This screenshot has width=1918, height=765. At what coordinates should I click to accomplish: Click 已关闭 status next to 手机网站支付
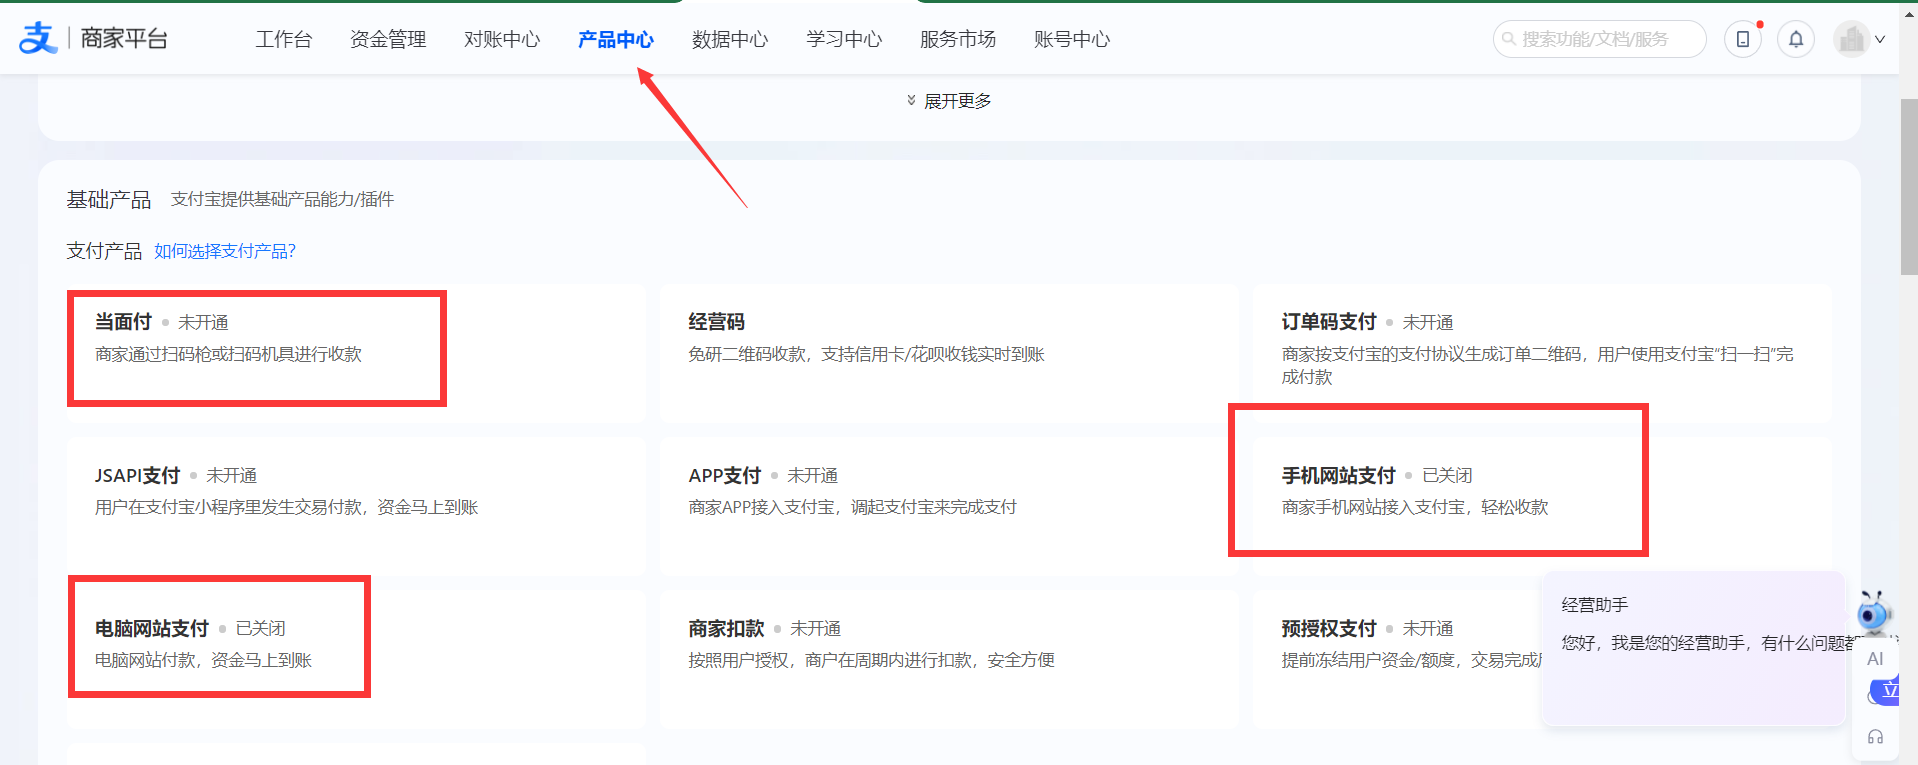(x=1447, y=475)
